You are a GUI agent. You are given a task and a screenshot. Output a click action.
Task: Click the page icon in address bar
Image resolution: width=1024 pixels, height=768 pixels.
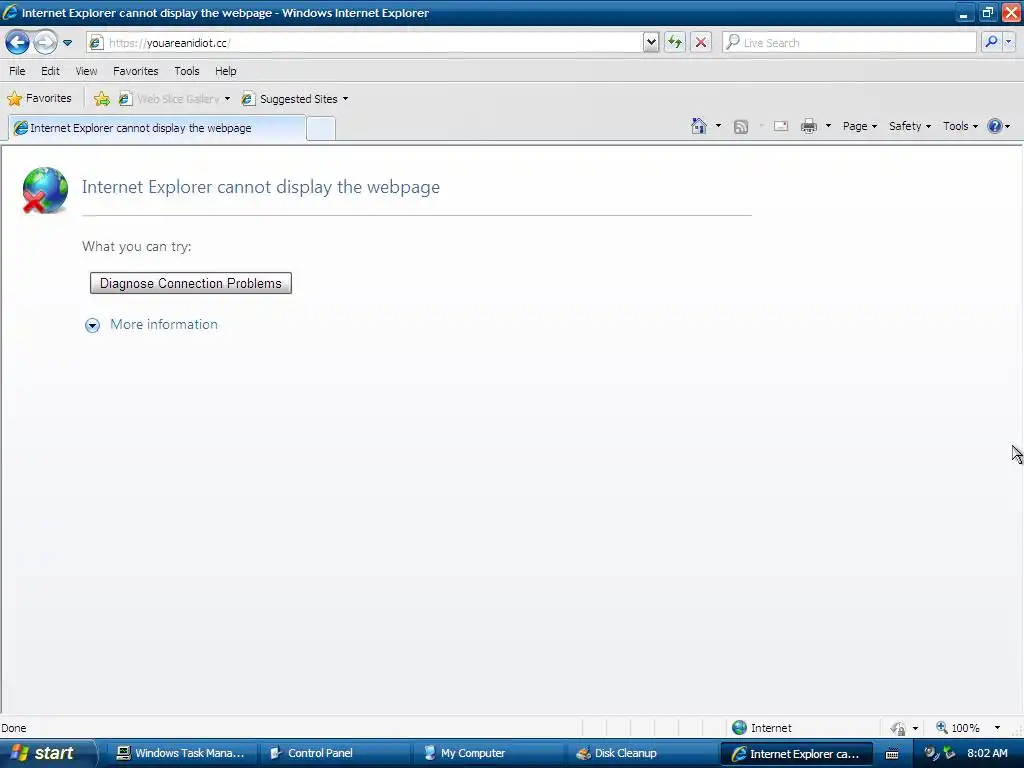[96, 43]
